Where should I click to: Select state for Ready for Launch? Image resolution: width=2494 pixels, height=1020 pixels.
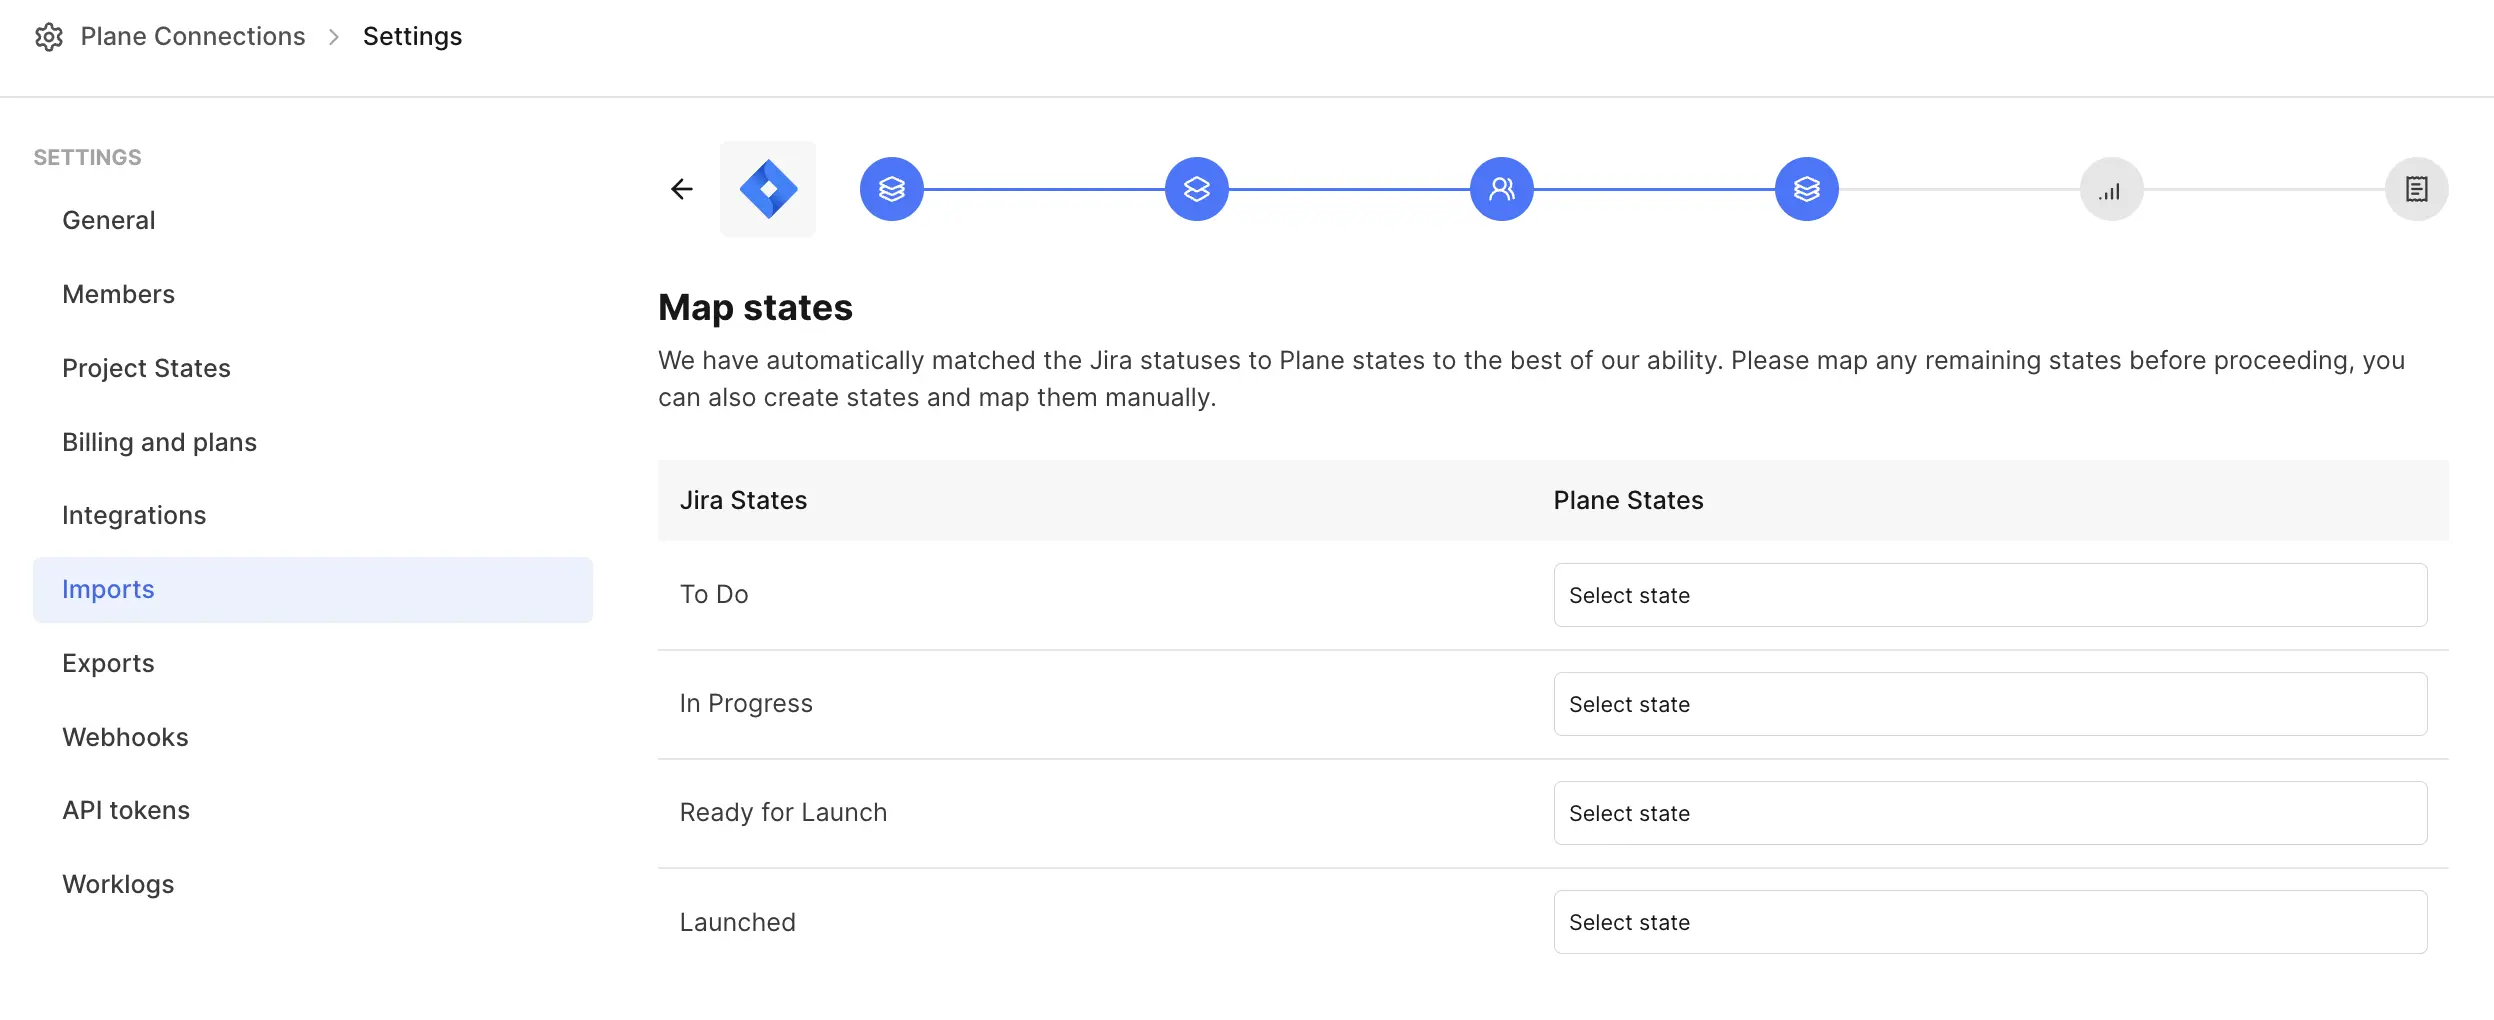point(1989,813)
